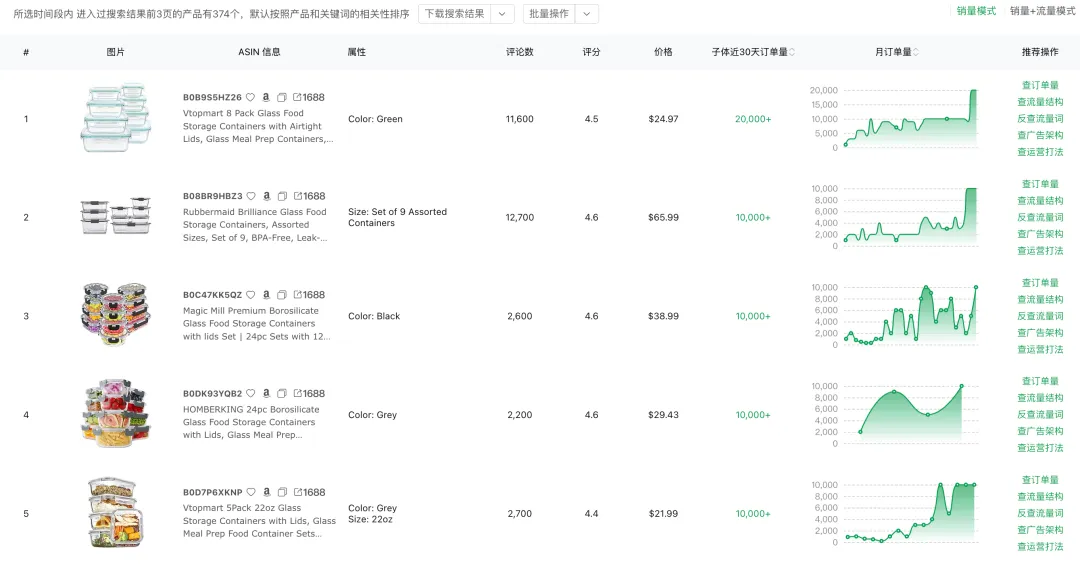Screen dimensions: 1080x564
Task: Click Amazon logo icon next to B0B9S5HZ26
Action: coord(266,98)
